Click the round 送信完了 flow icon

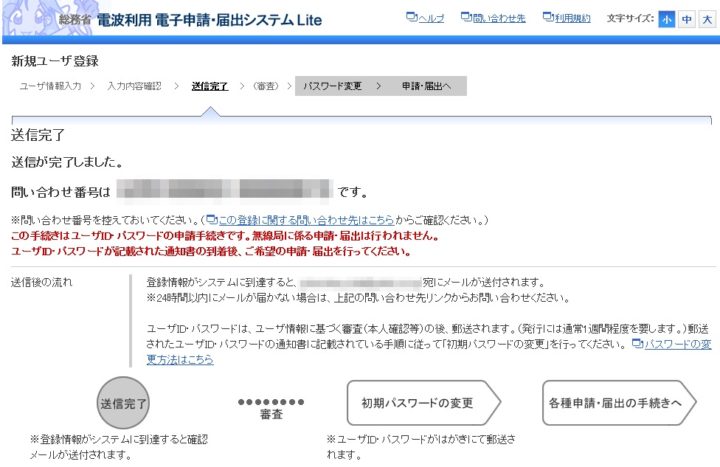(124, 404)
